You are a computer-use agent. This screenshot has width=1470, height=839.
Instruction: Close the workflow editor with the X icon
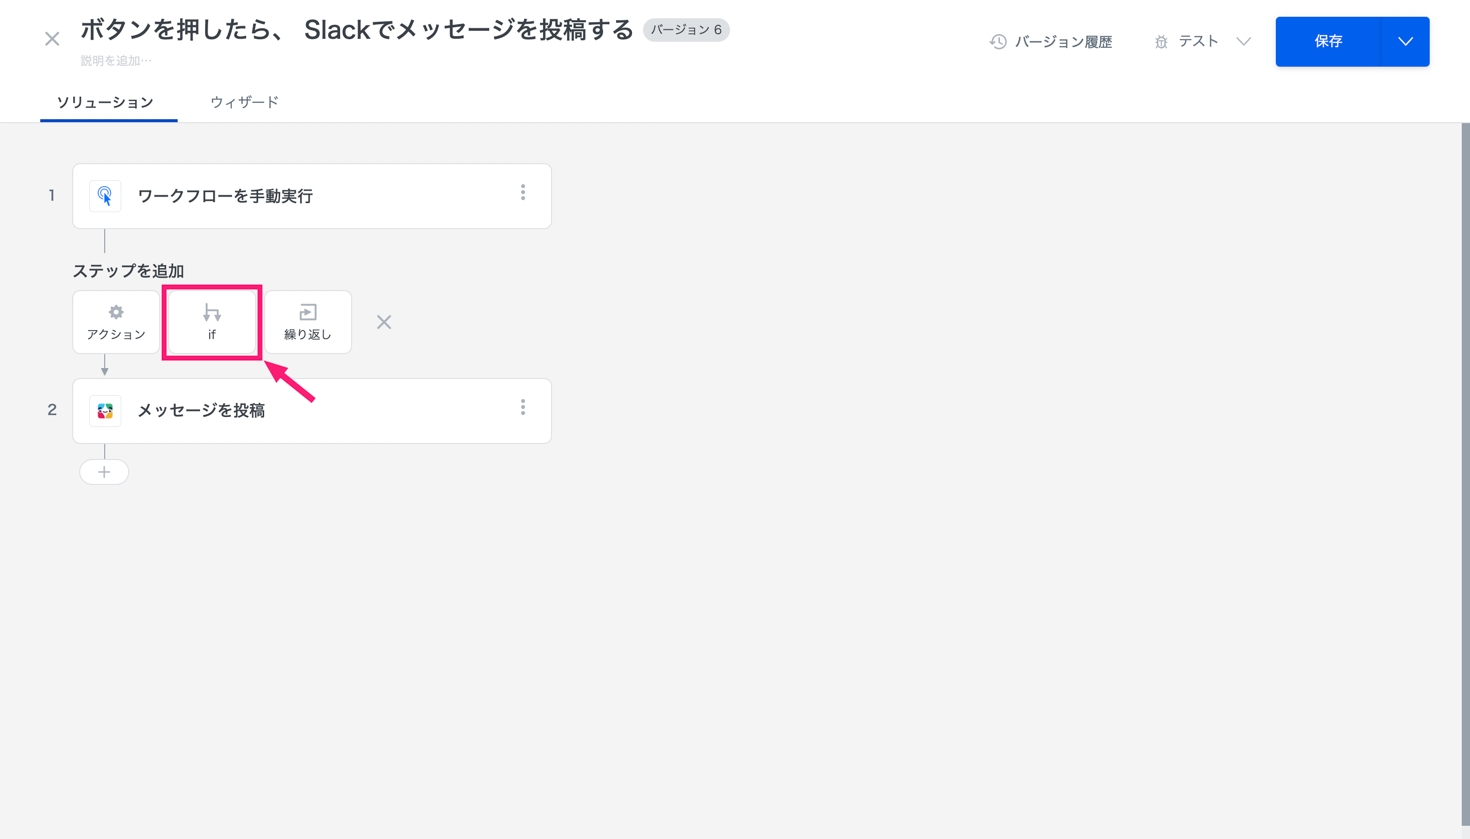52,39
